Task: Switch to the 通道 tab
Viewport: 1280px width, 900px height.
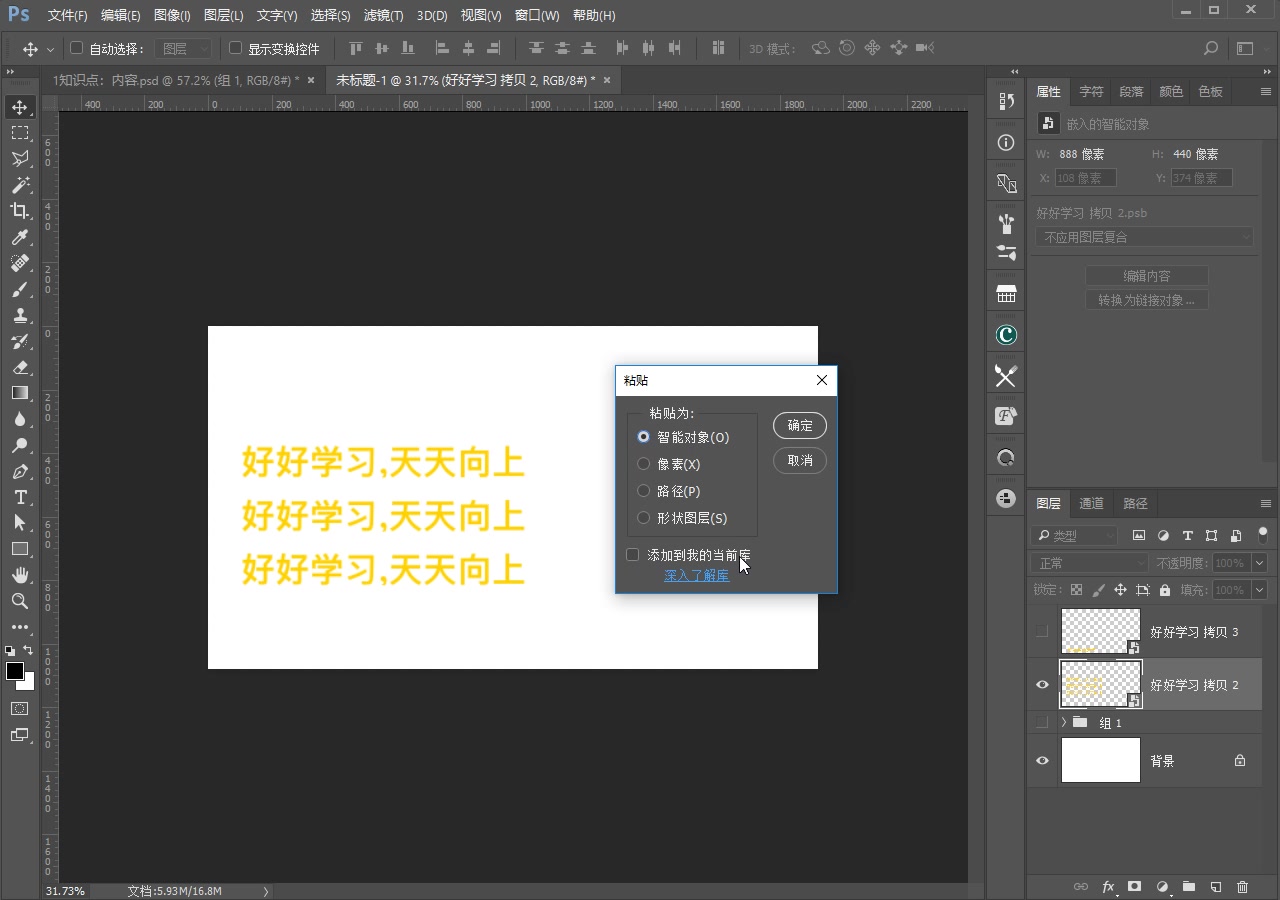Action: click(x=1091, y=503)
